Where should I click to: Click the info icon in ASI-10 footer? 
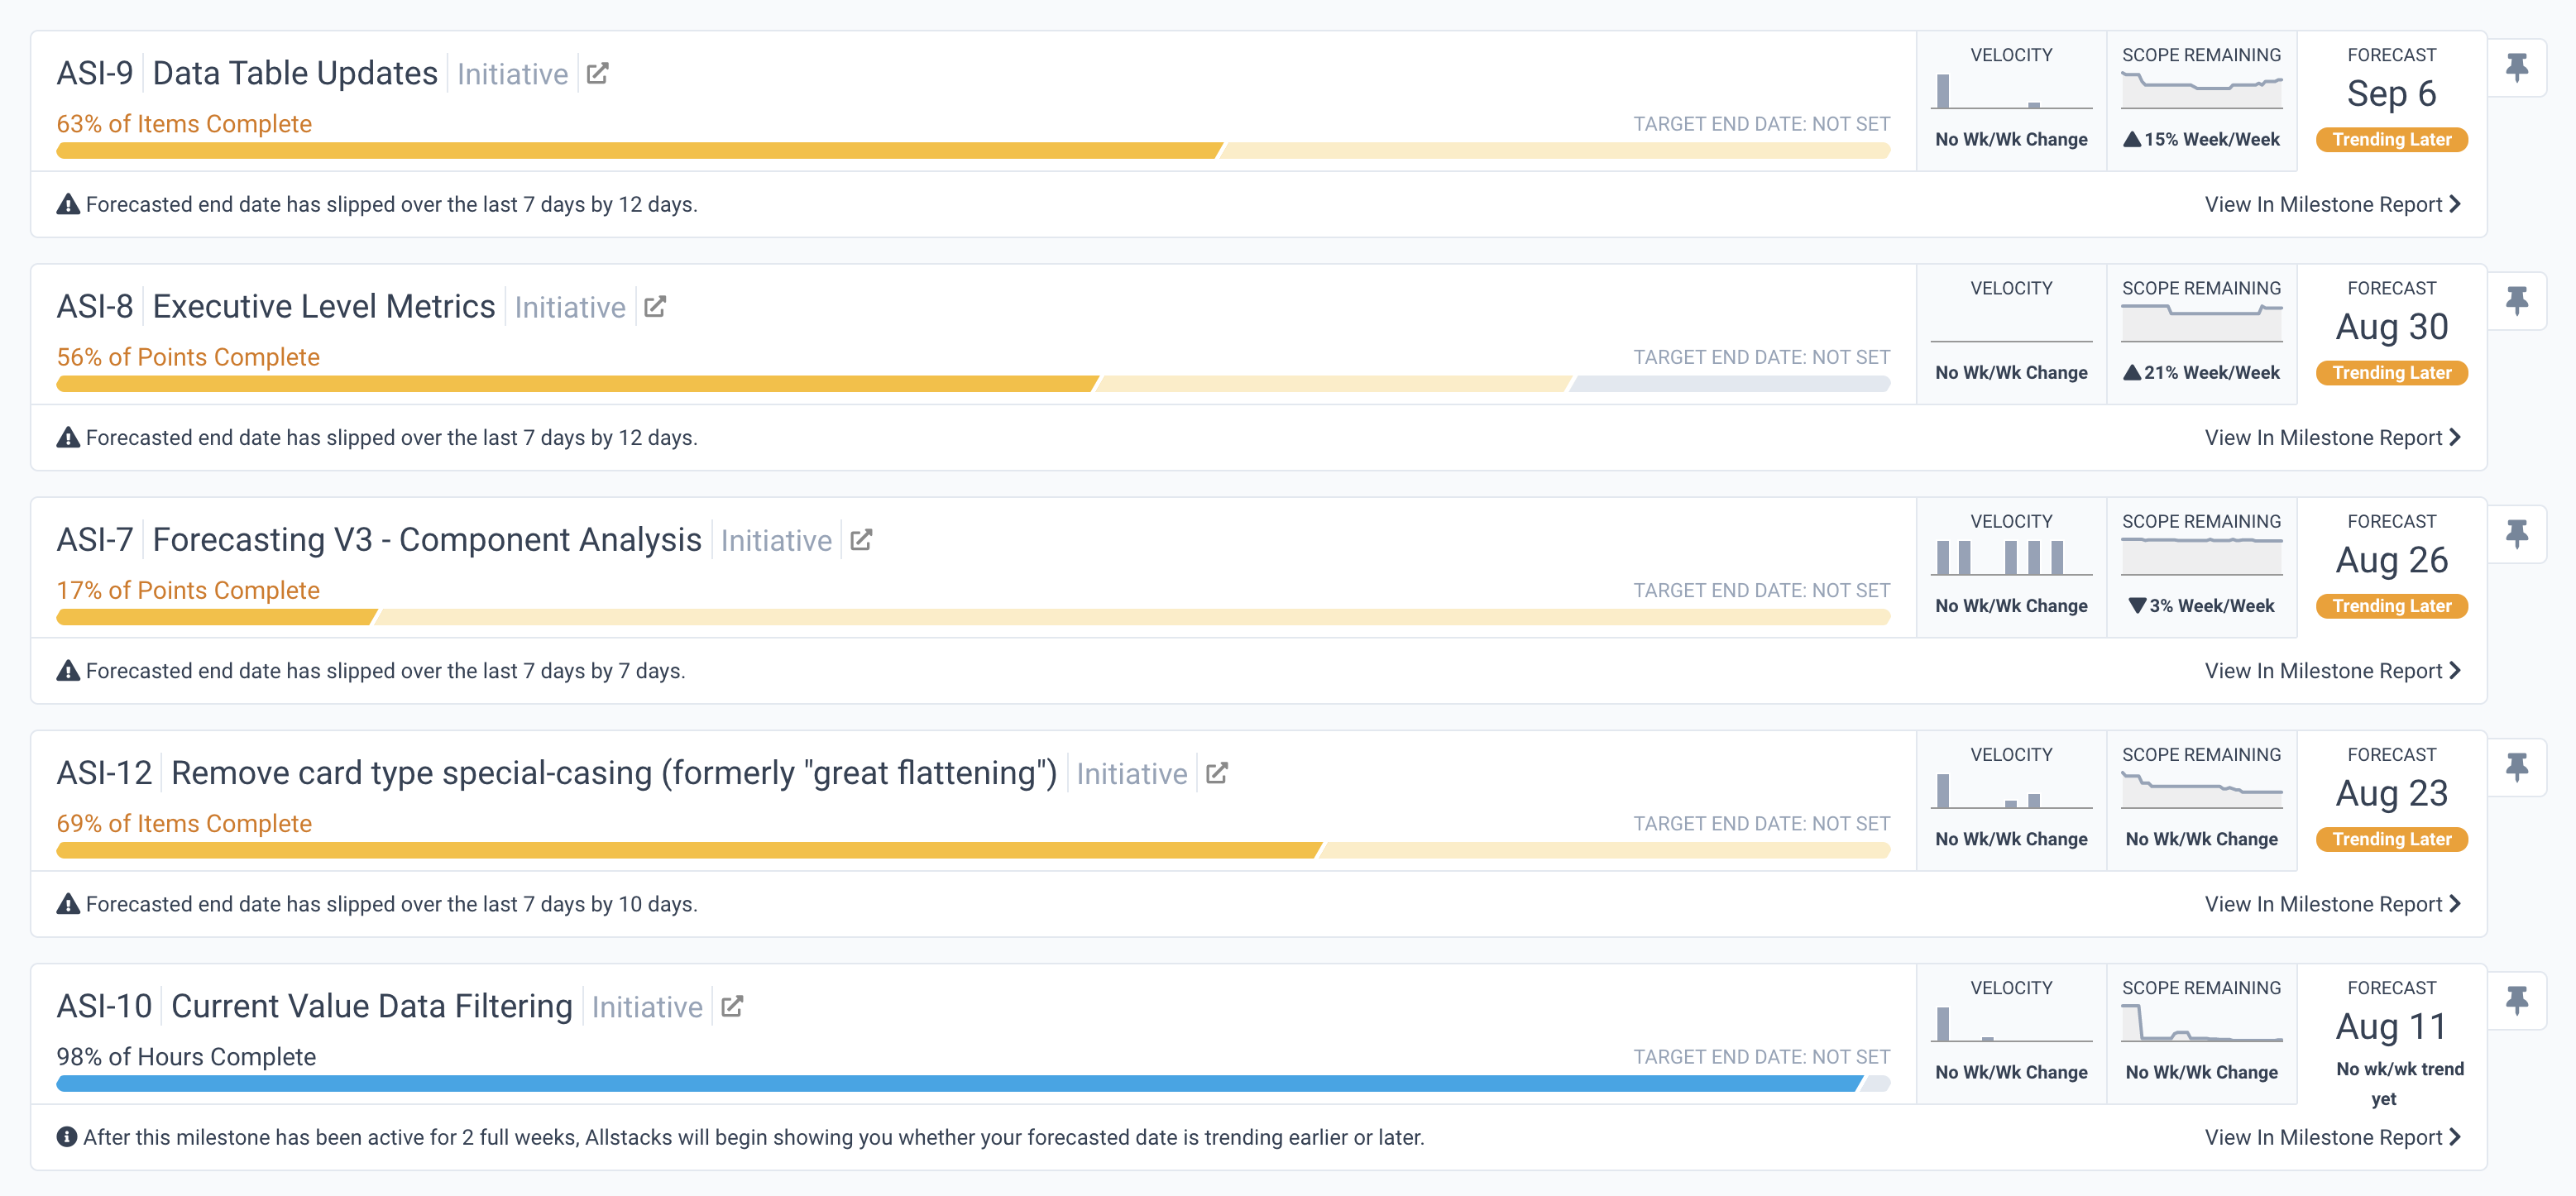(67, 1137)
